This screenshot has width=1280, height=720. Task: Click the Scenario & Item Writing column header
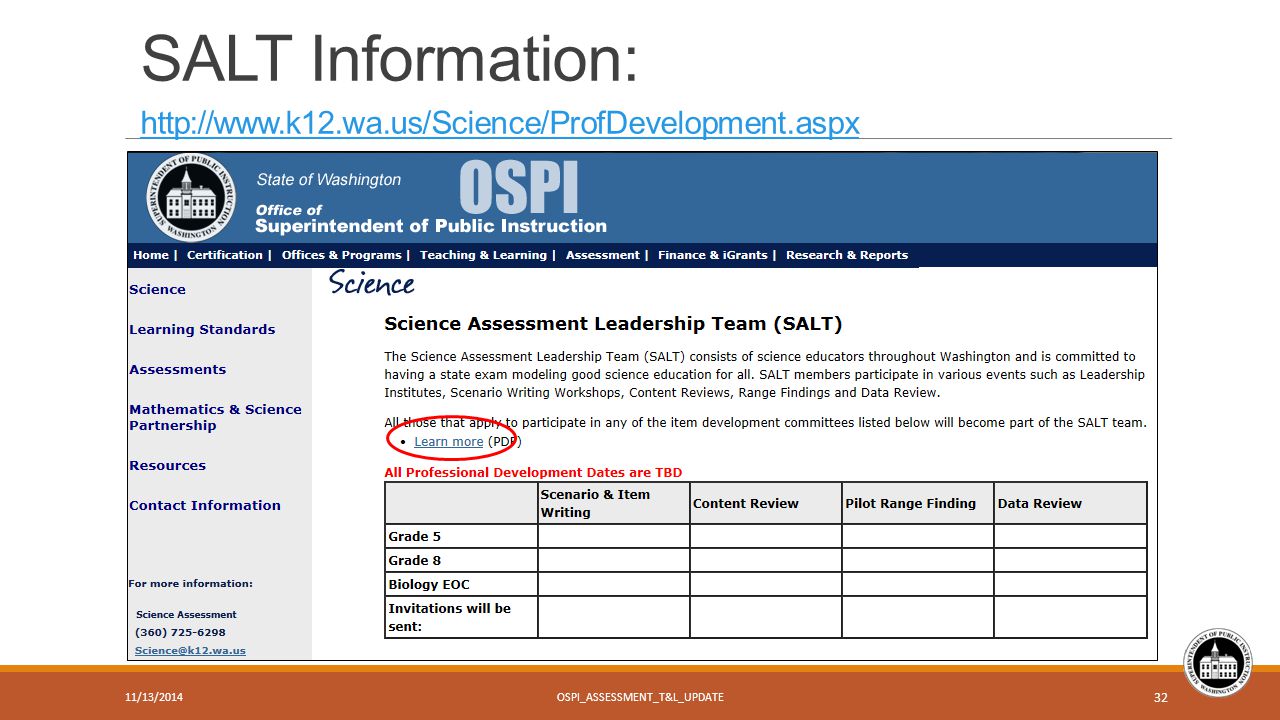click(613, 503)
